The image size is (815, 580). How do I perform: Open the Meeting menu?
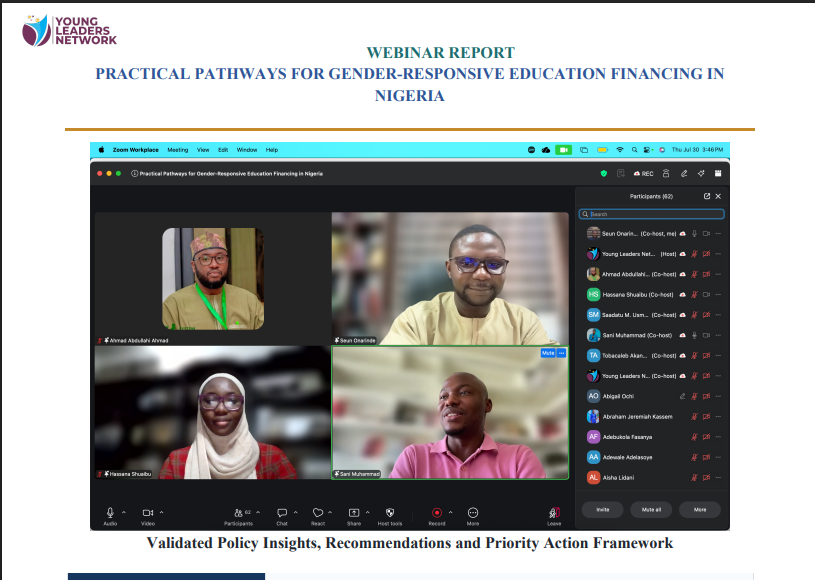178,150
